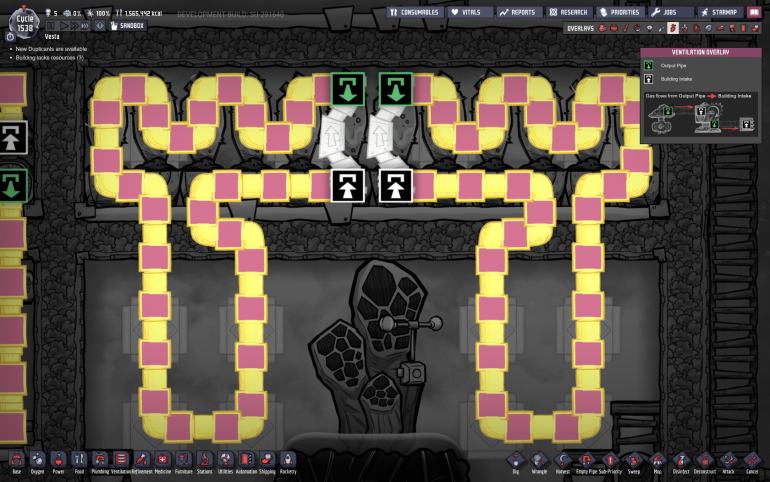The height and width of the screenshot is (482, 770).
Task: Toggle the Room overlay
Action: coord(720,28)
